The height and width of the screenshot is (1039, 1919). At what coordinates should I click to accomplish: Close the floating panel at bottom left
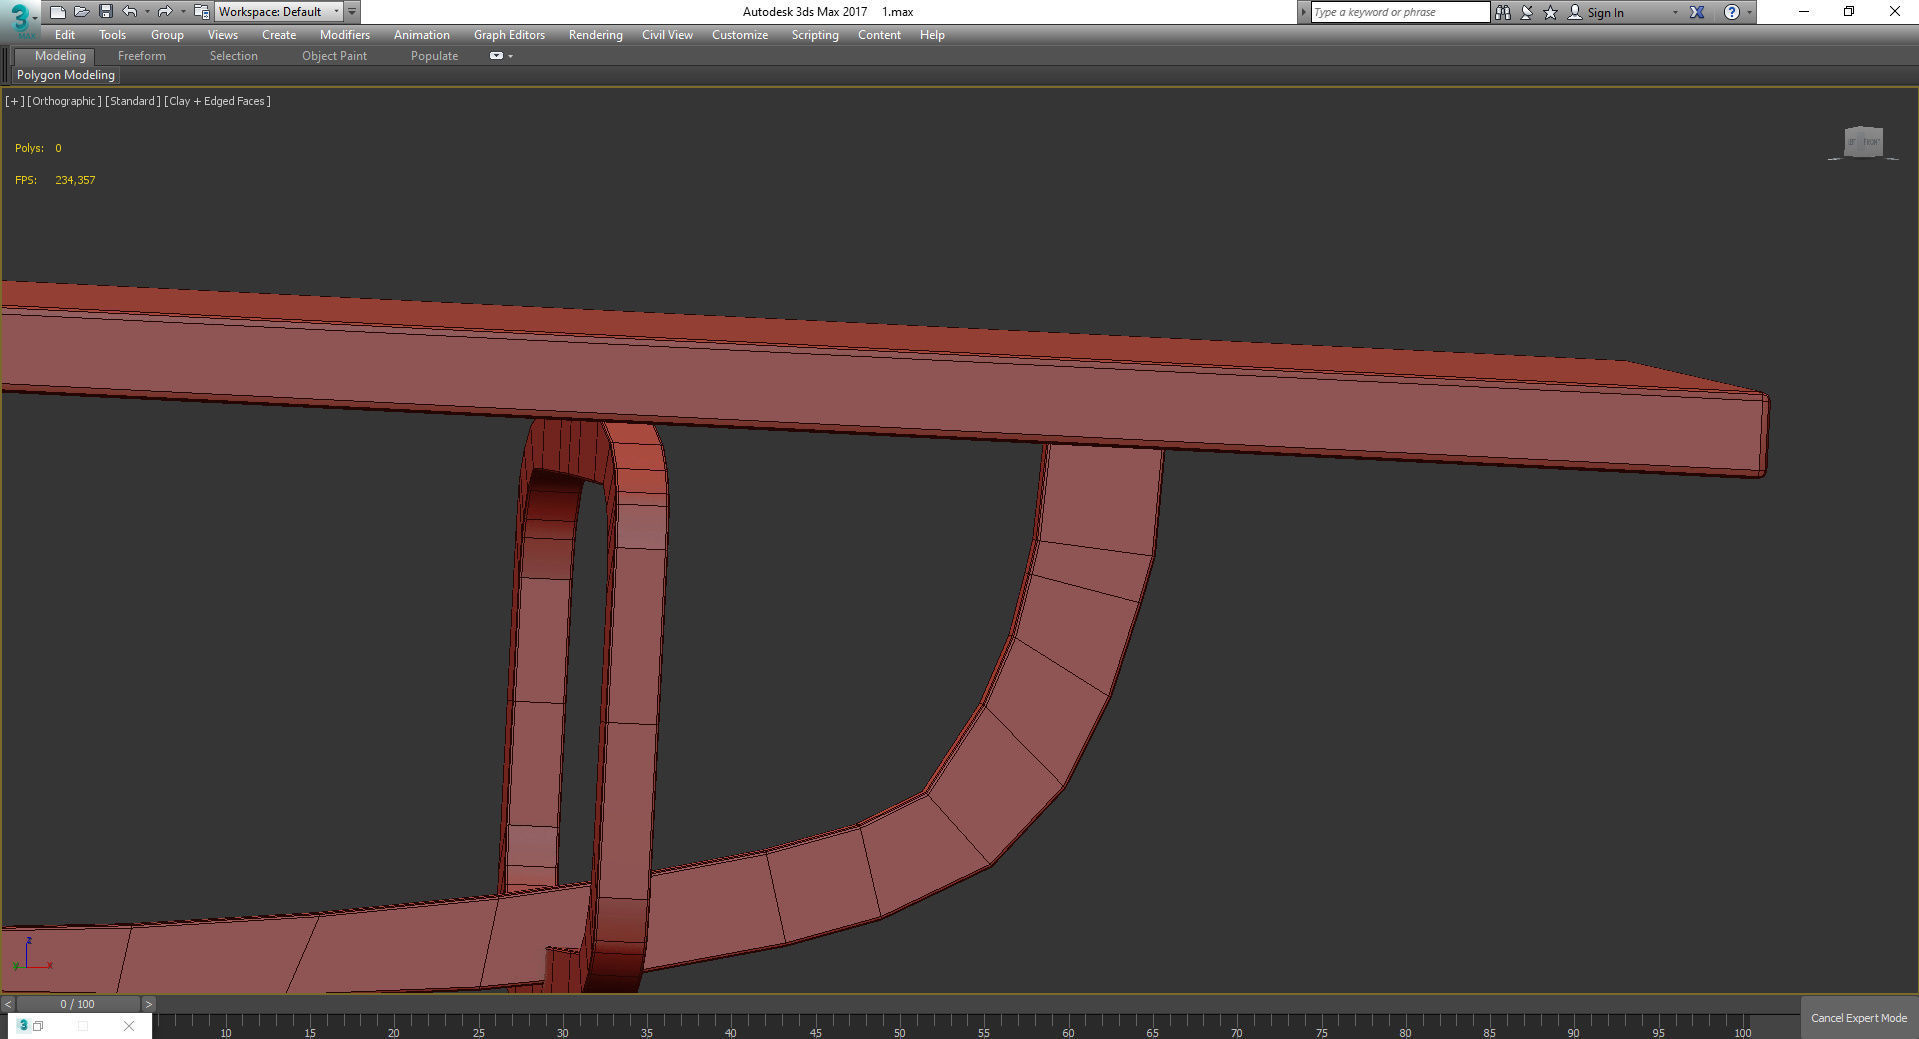(x=128, y=1026)
